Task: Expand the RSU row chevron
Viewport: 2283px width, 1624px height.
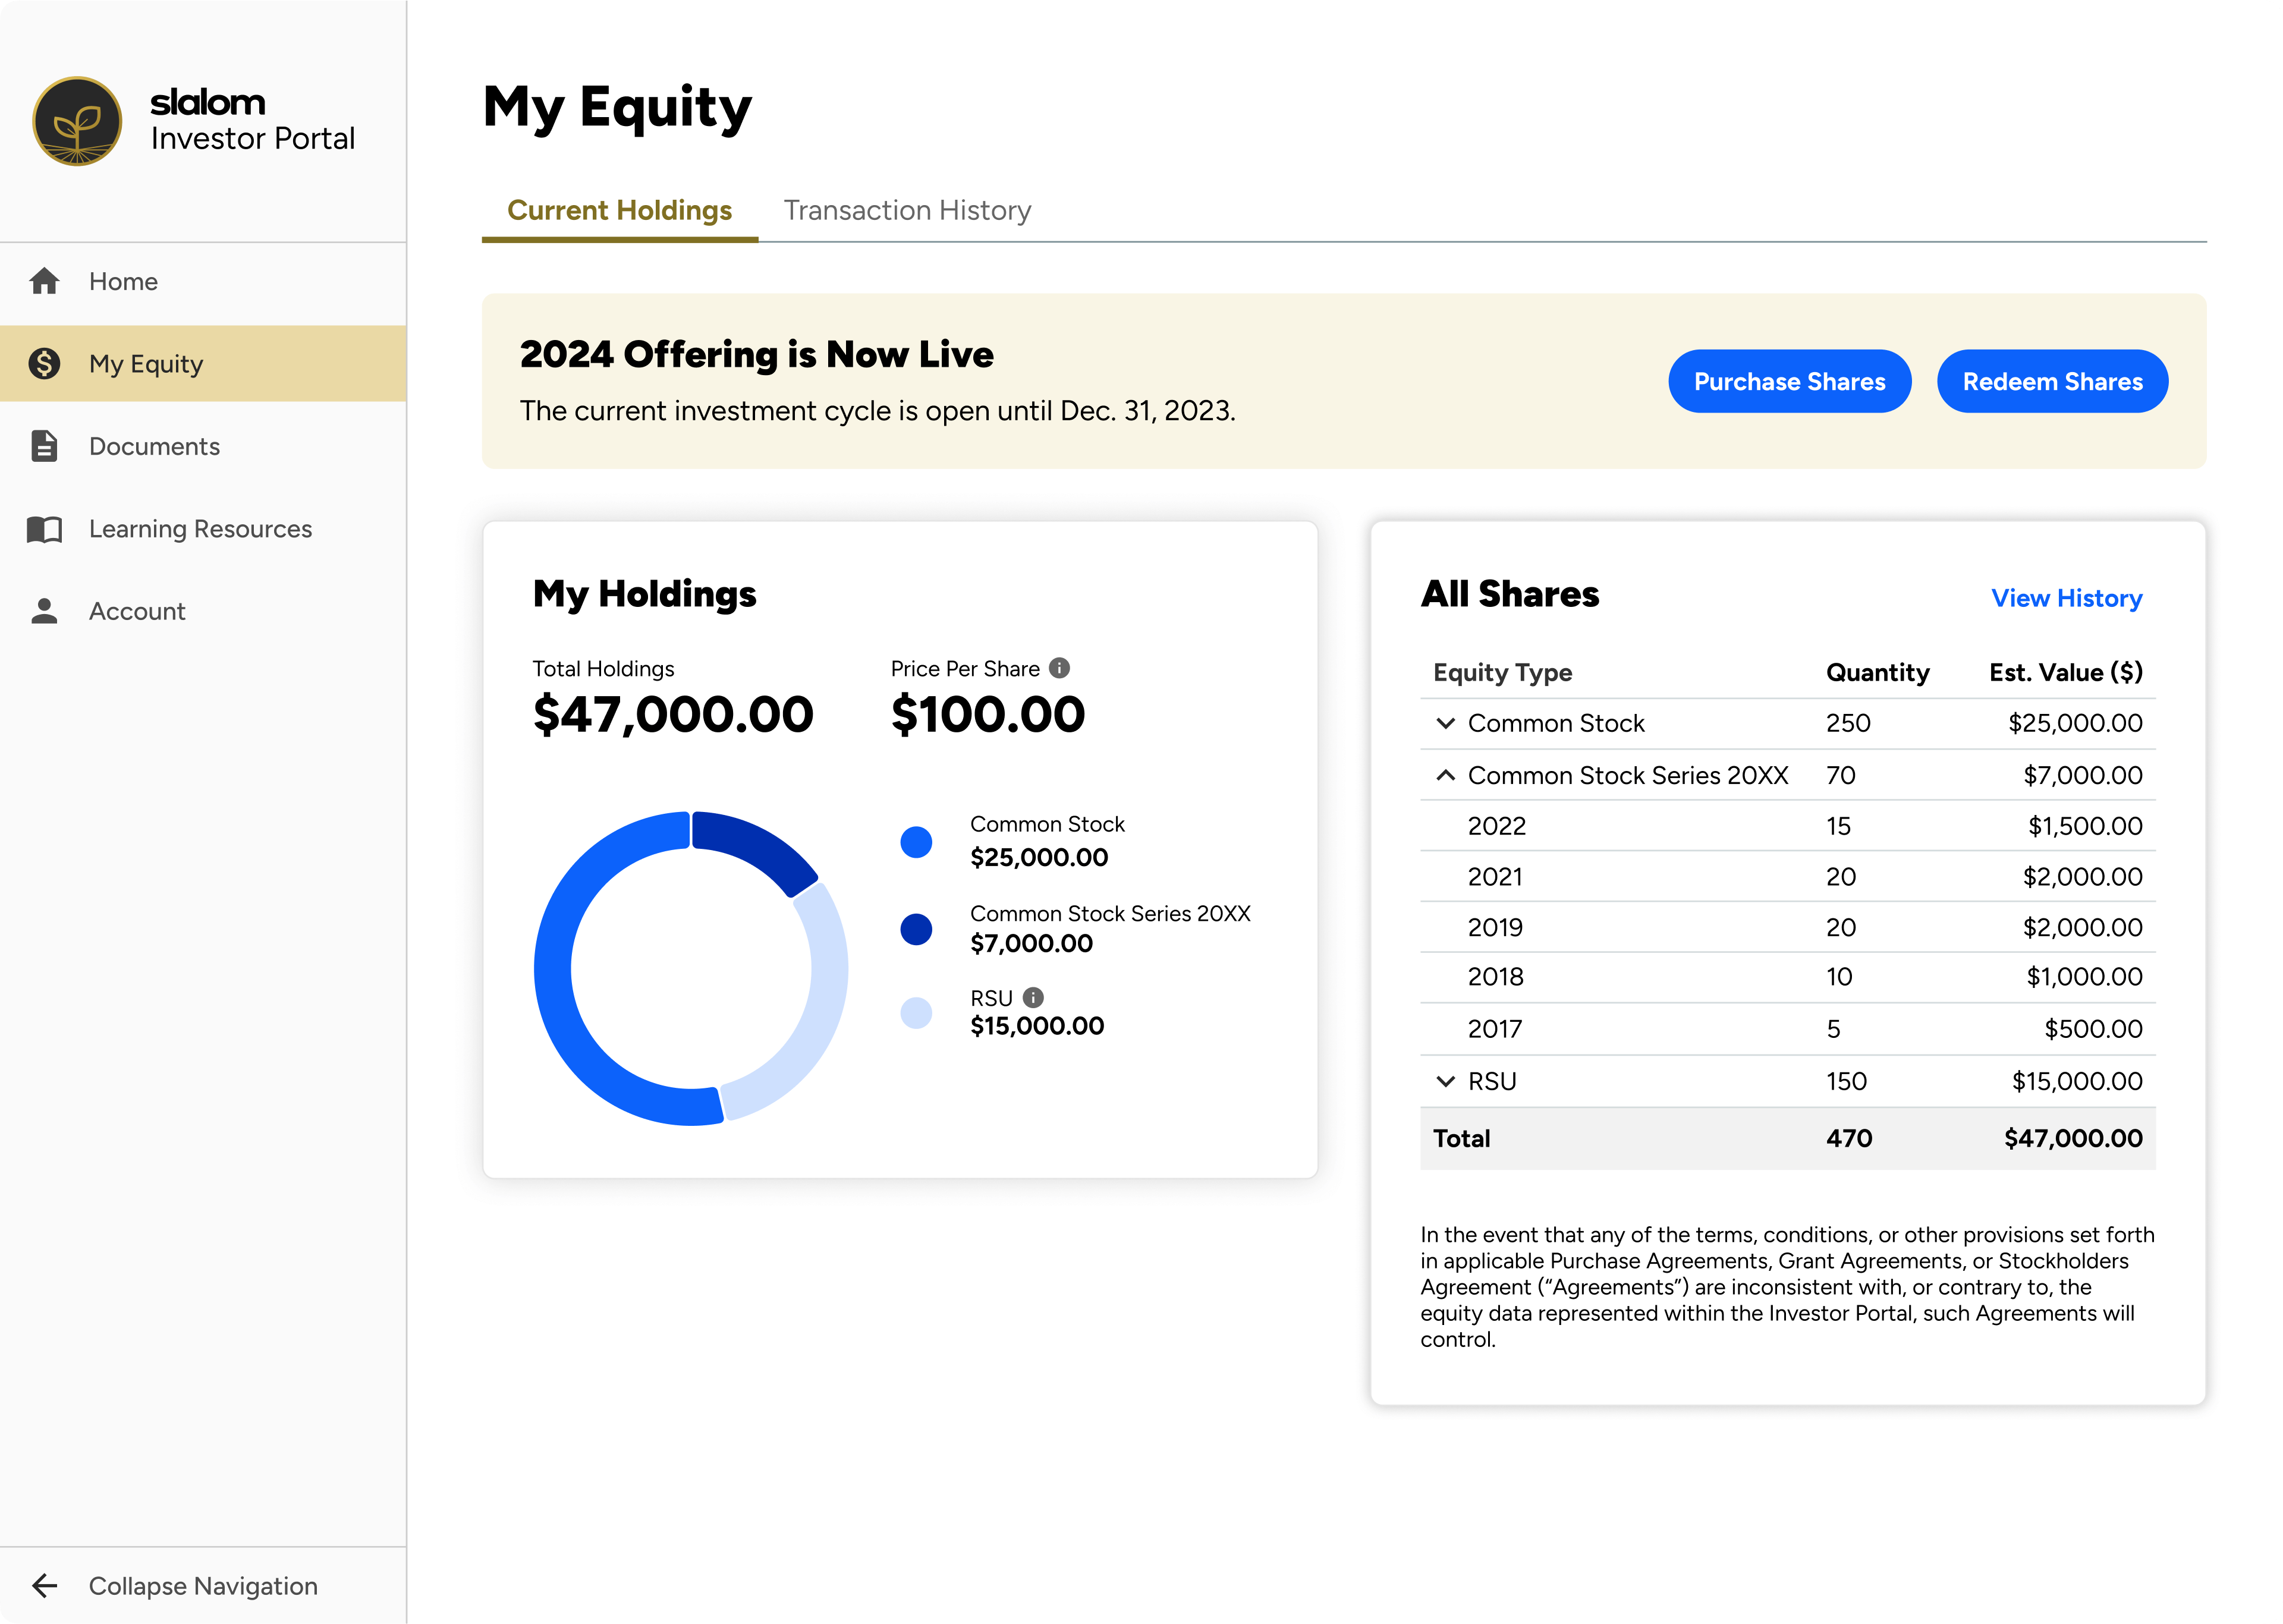Action: point(1445,1081)
